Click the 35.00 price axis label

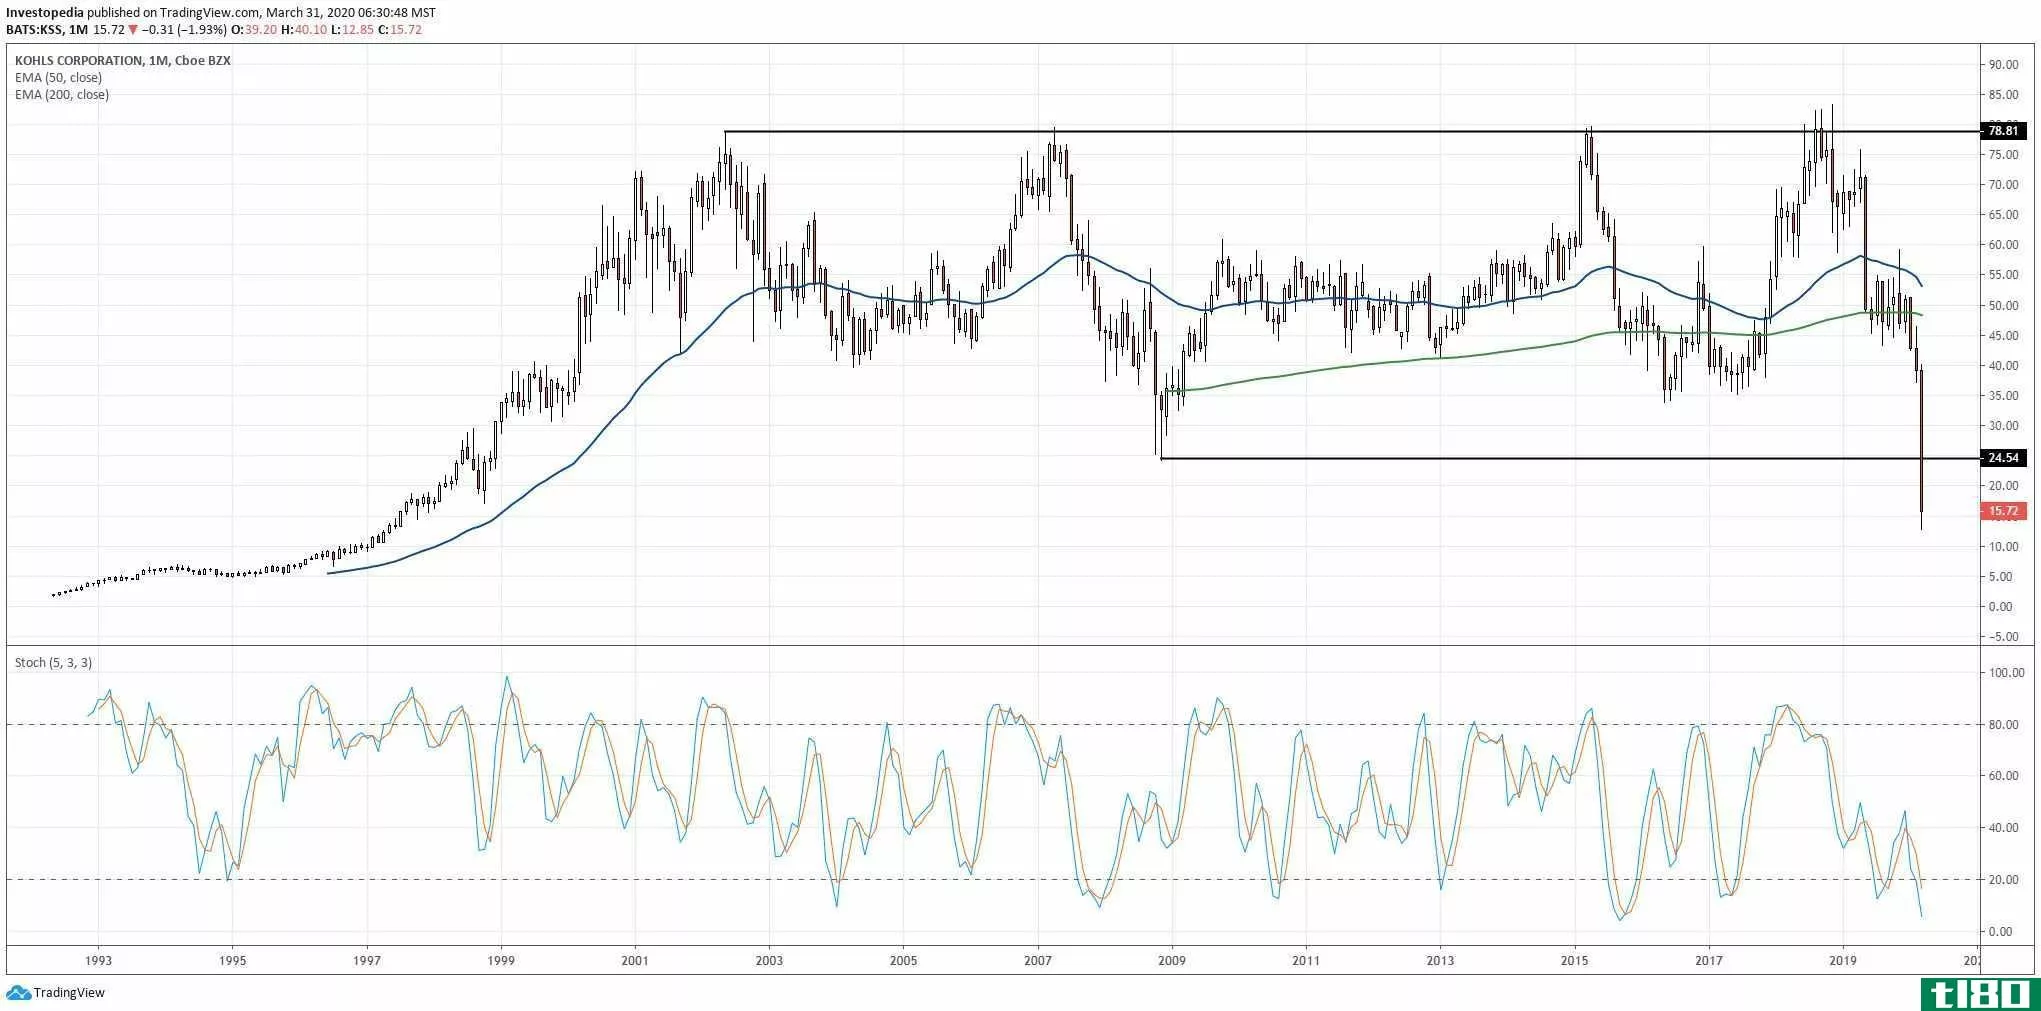2003,396
